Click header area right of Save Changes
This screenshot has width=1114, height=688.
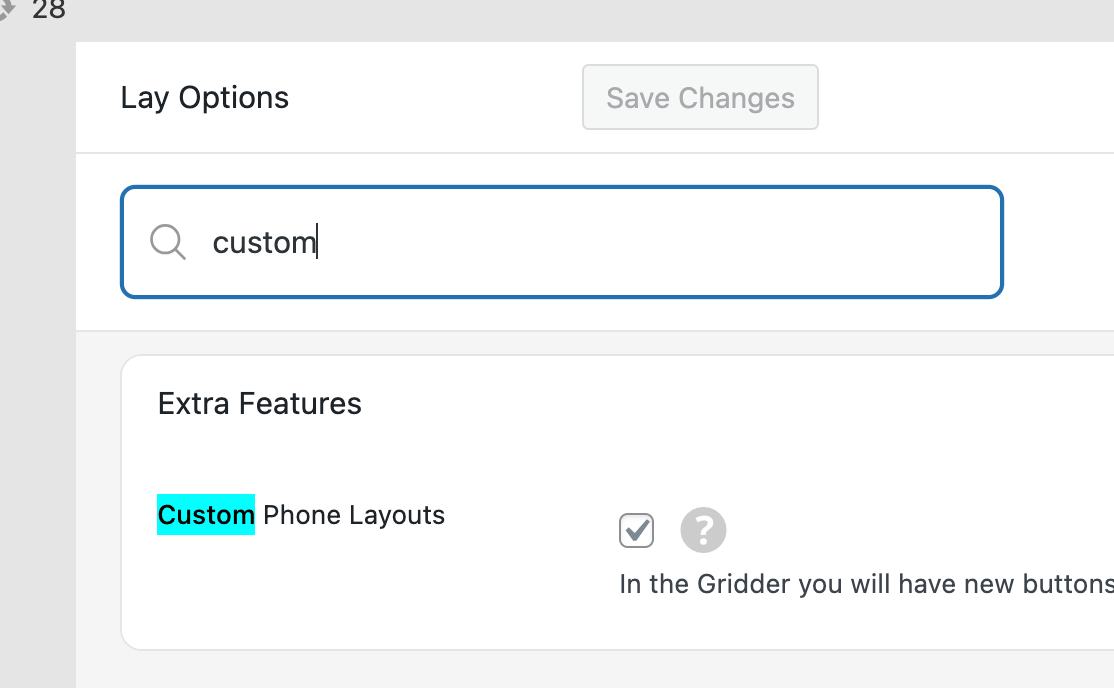960,98
